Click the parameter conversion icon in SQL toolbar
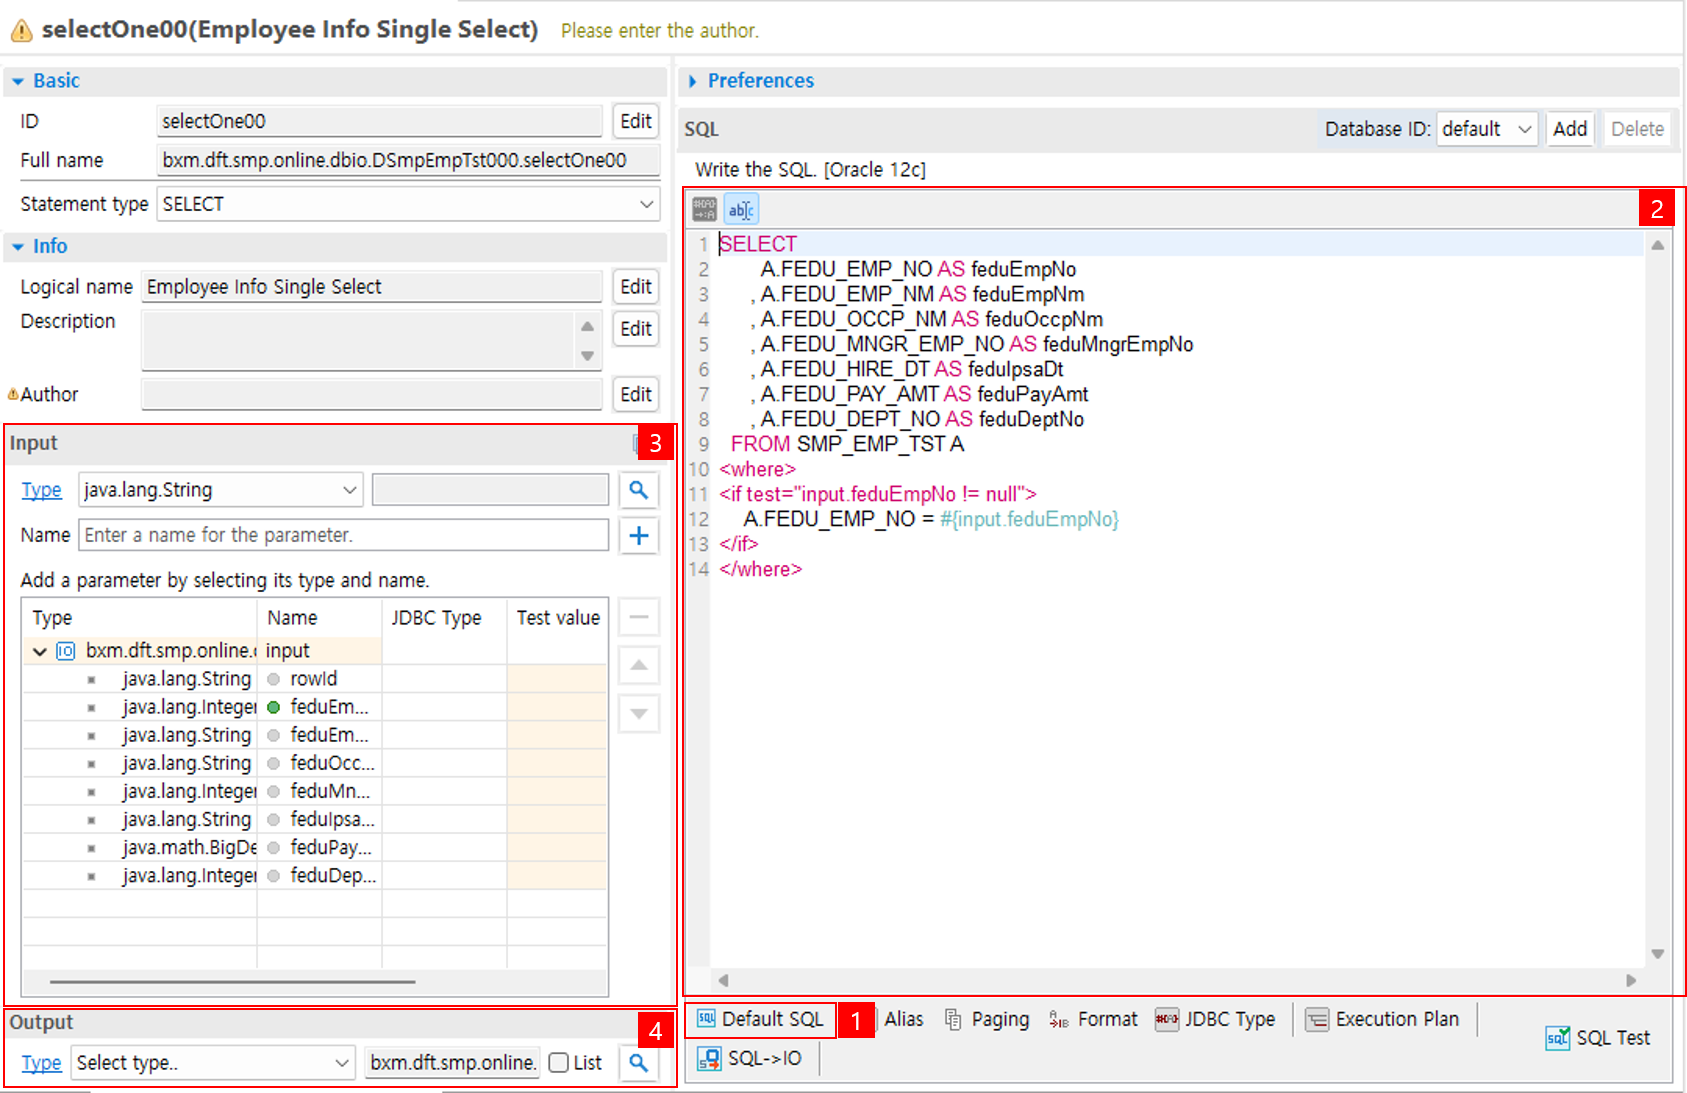Image resolution: width=1687 pixels, height=1093 pixels. (703, 208)
